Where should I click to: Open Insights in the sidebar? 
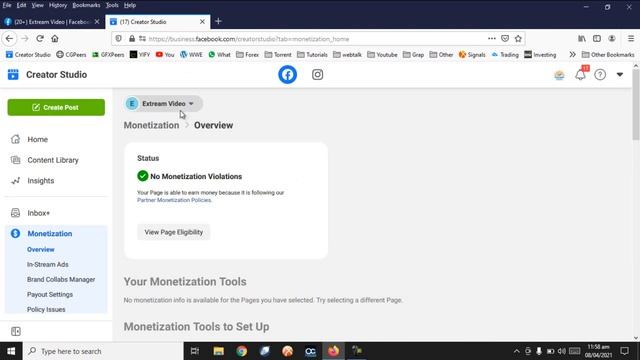[40, 180]
